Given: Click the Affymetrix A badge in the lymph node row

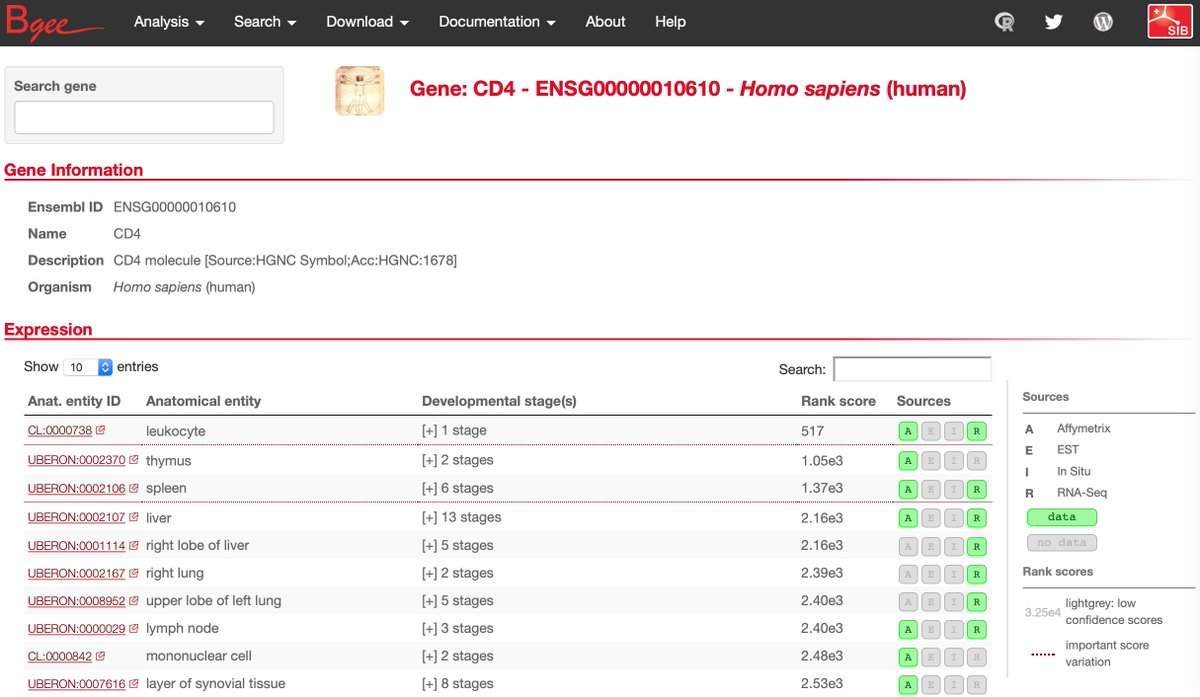Looking at the screenshot, I should 908,630.
